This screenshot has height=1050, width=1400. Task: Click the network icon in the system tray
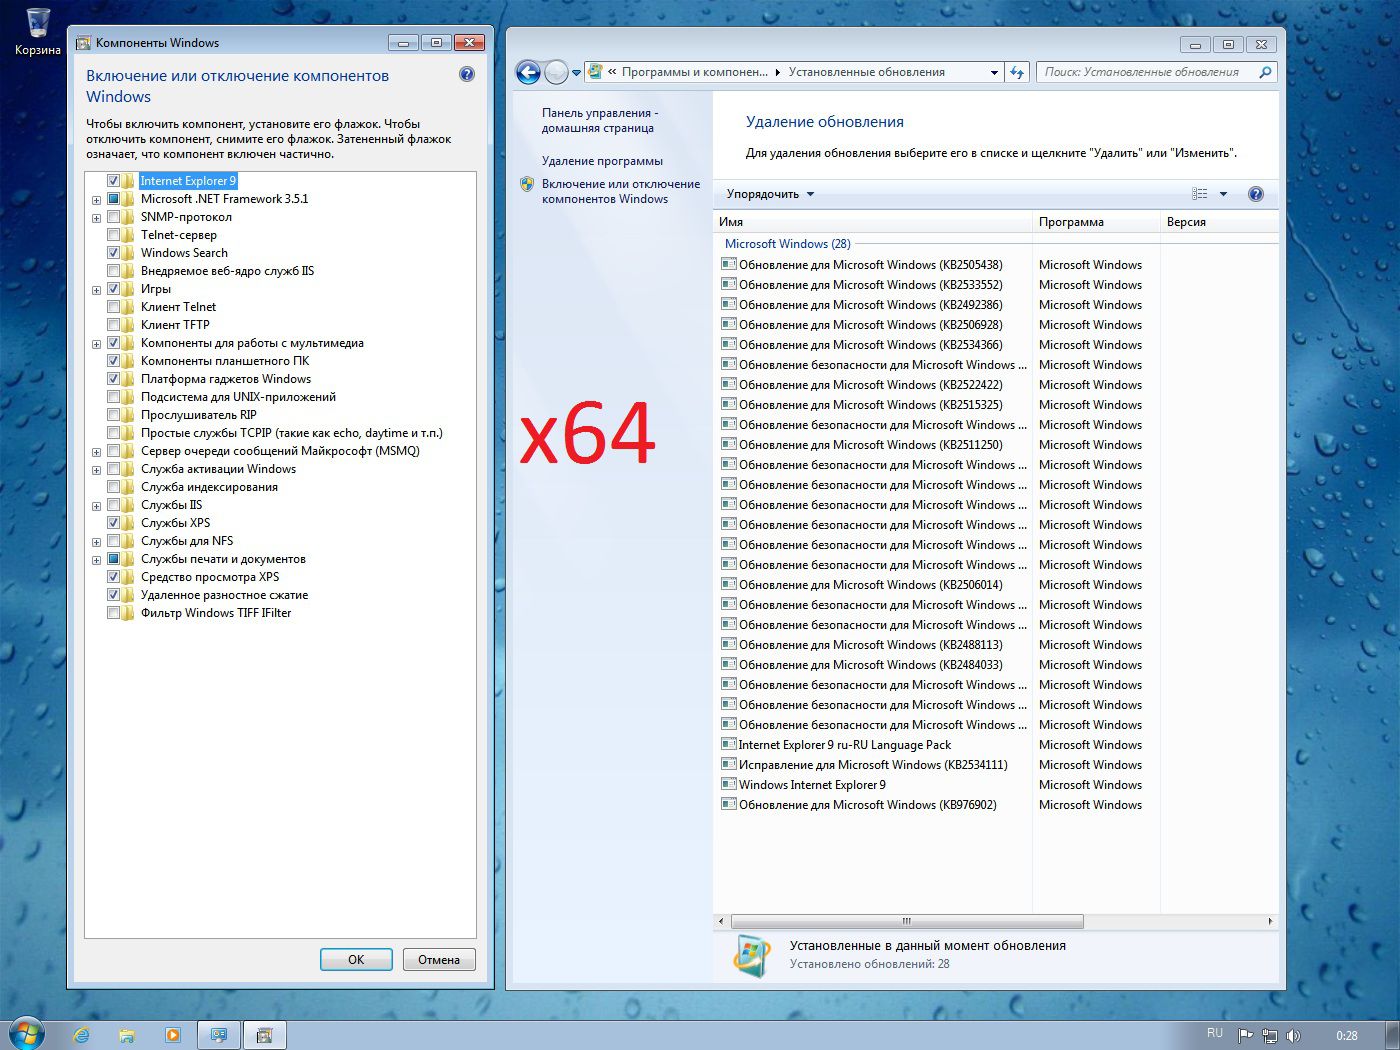(1269, 1035)
